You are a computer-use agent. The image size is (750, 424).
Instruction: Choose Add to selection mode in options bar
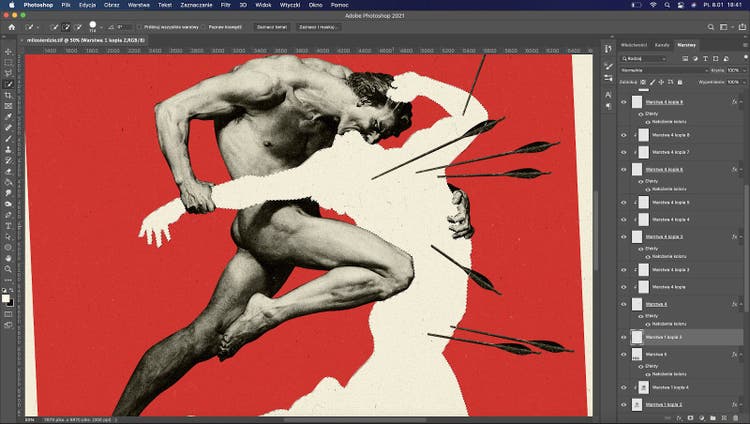pos(66,27)
